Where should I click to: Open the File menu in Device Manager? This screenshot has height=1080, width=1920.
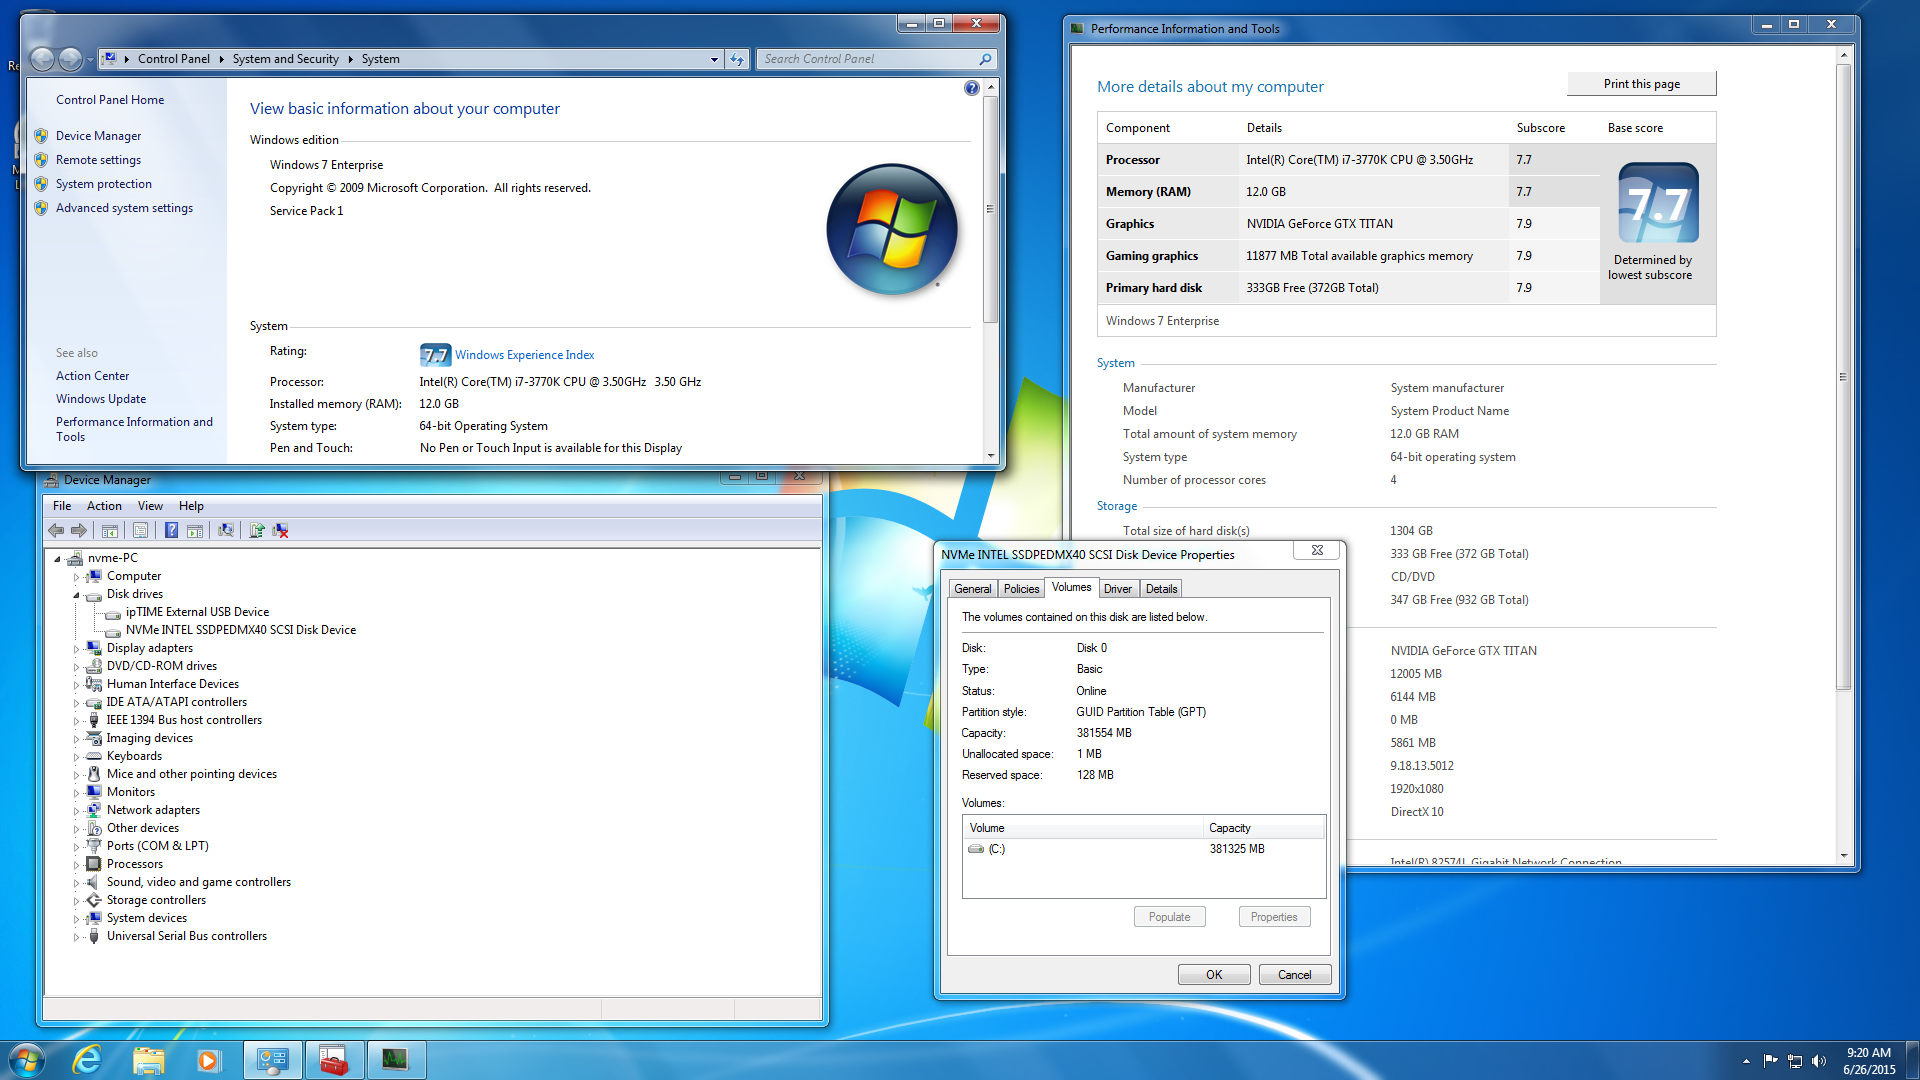point(62,506)
